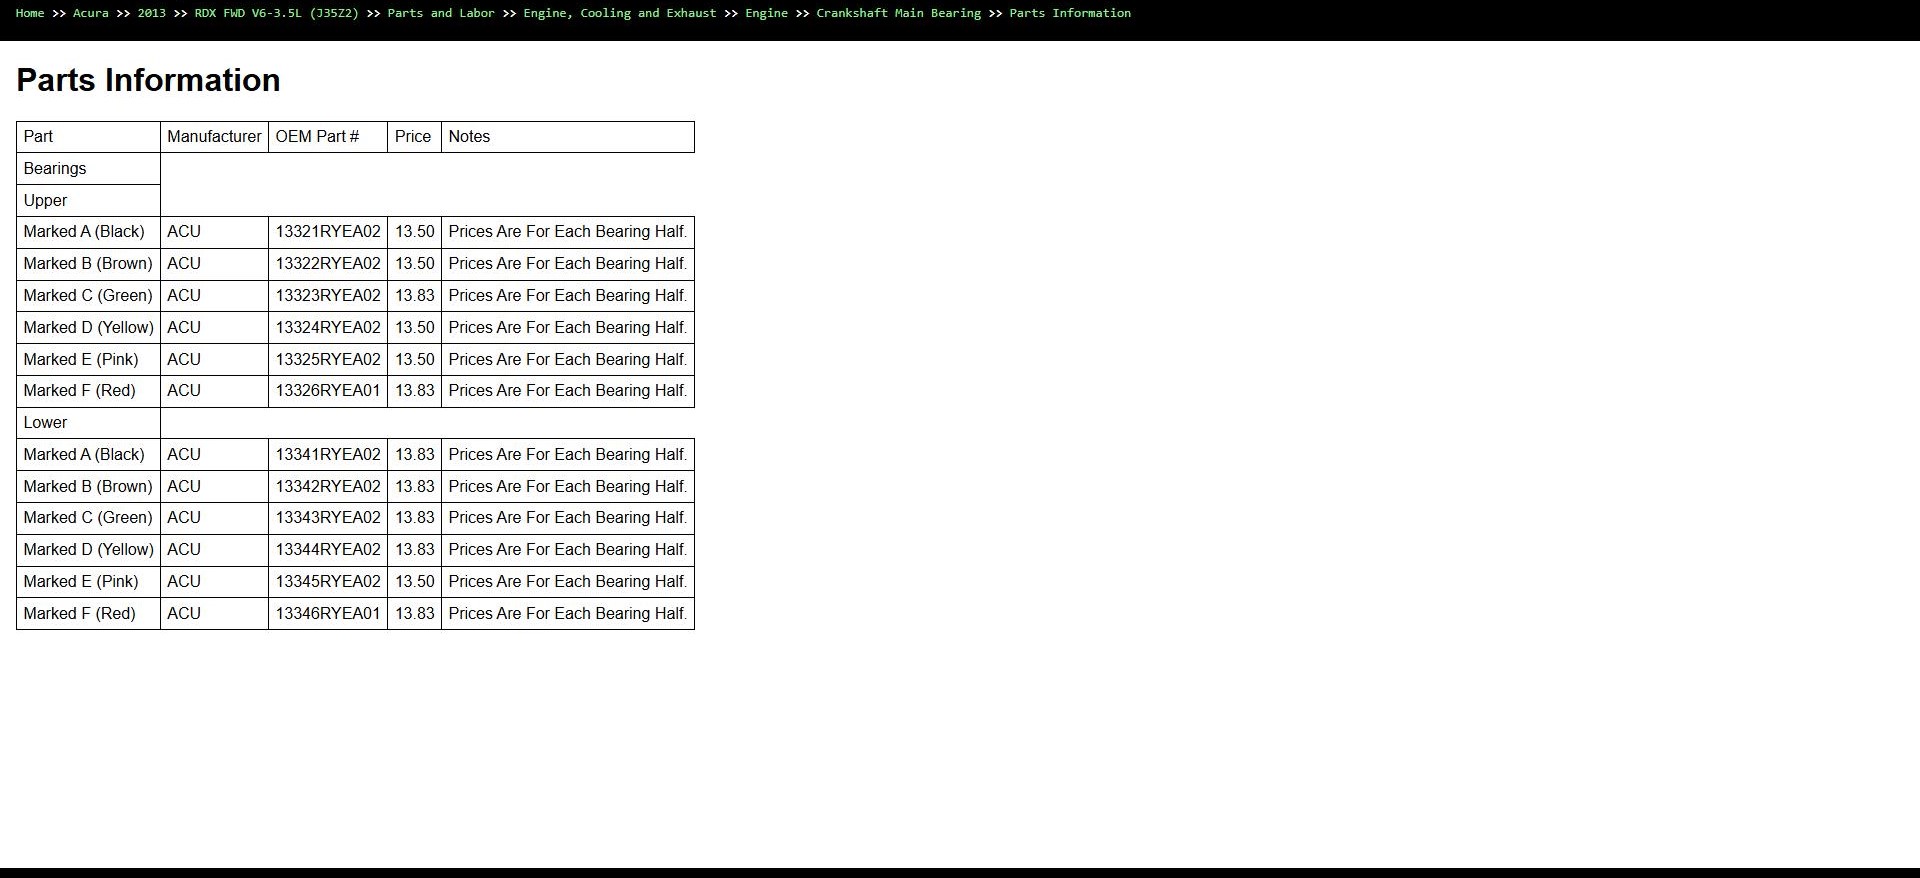Select part number 13345RYEA02
Viewport: 1920px width, 878px height.
coord(328,582)
